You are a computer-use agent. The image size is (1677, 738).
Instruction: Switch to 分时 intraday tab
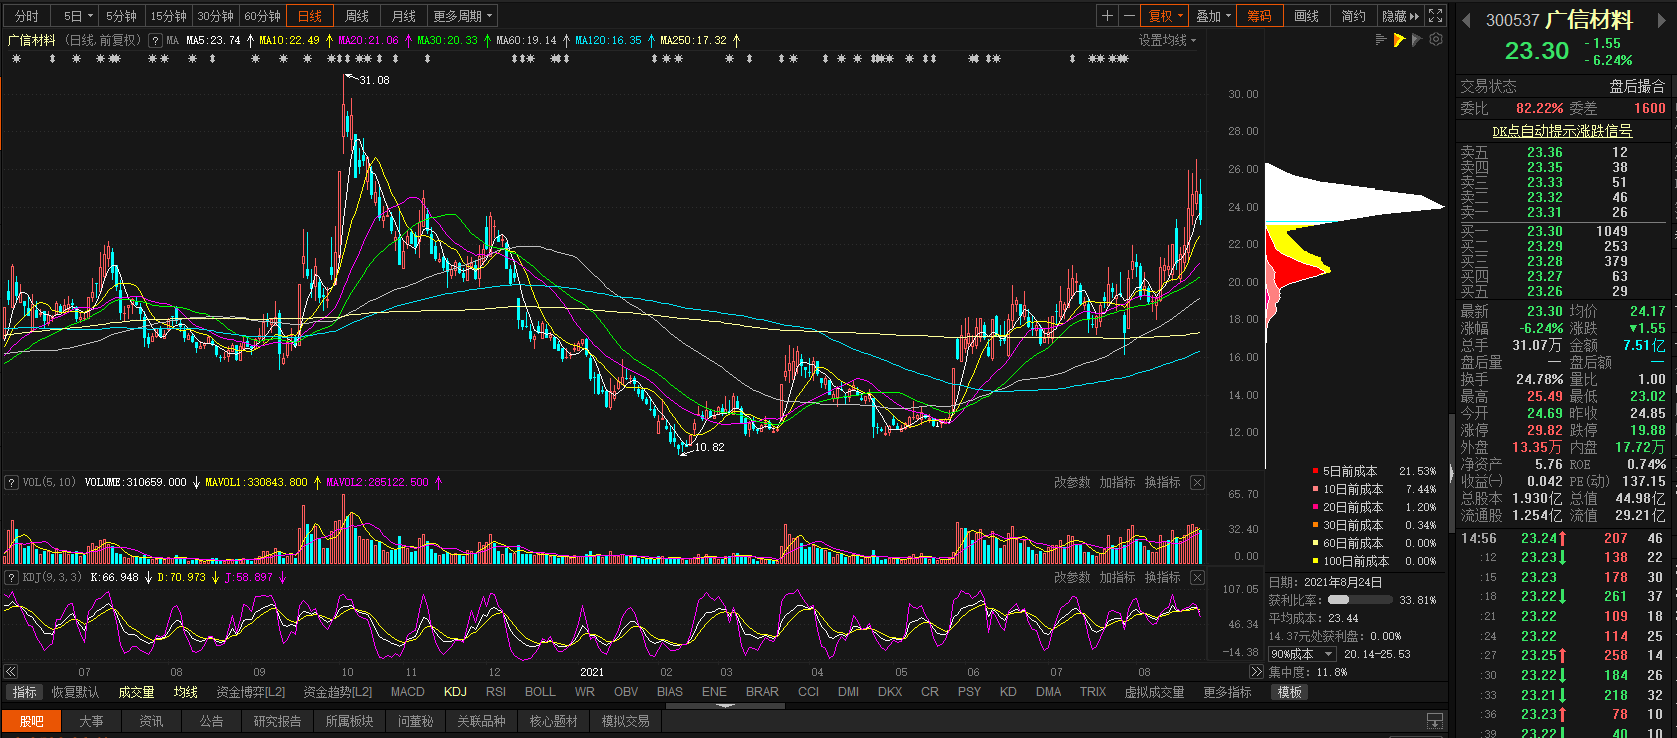tap(27, 16)
